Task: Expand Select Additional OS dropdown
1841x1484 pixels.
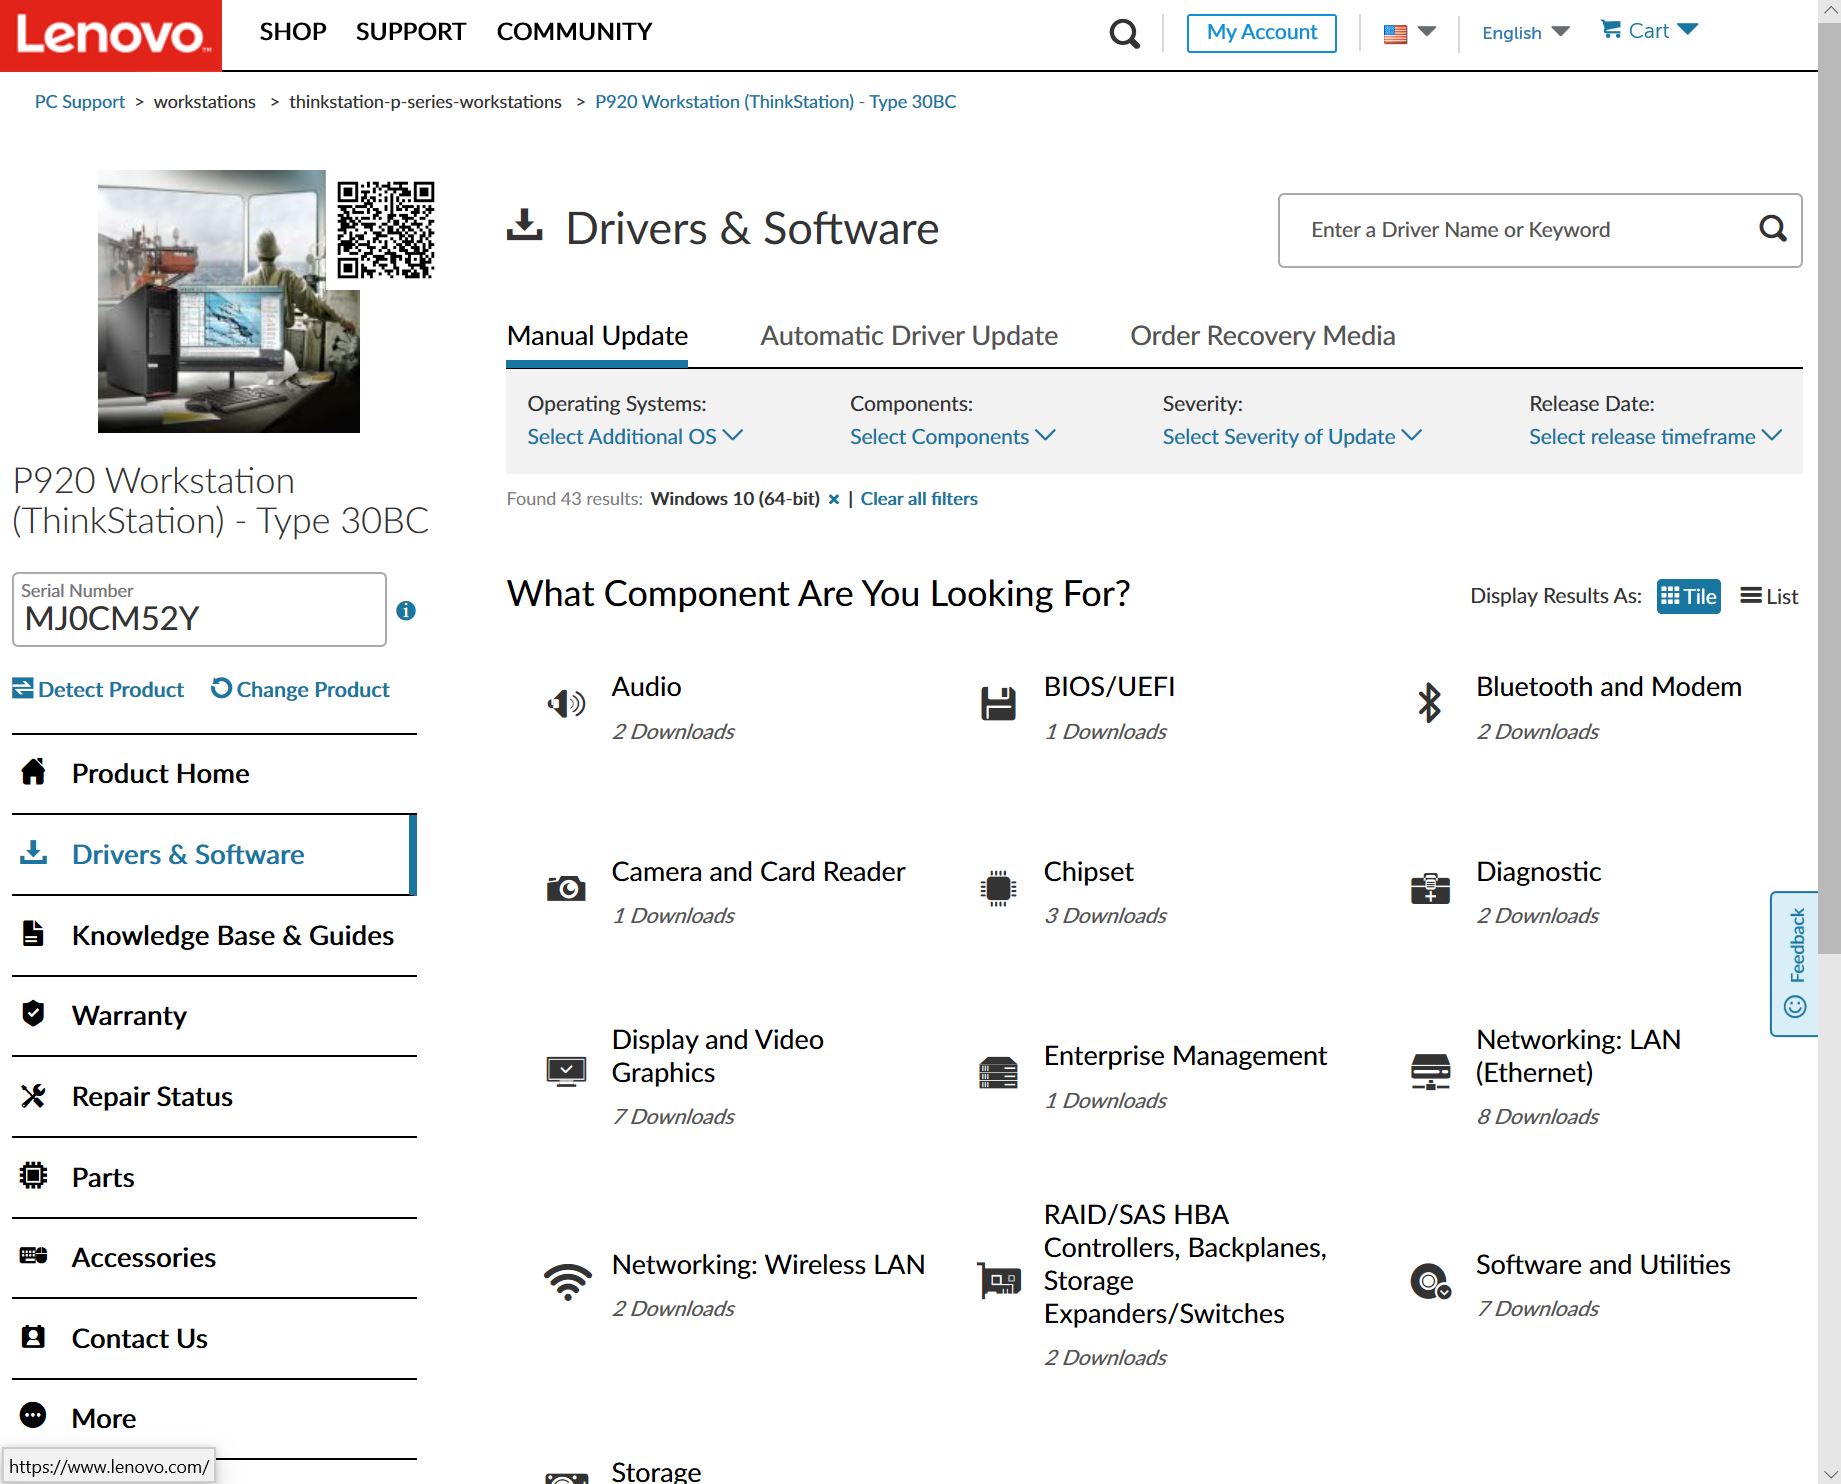Action: point(635,437)
